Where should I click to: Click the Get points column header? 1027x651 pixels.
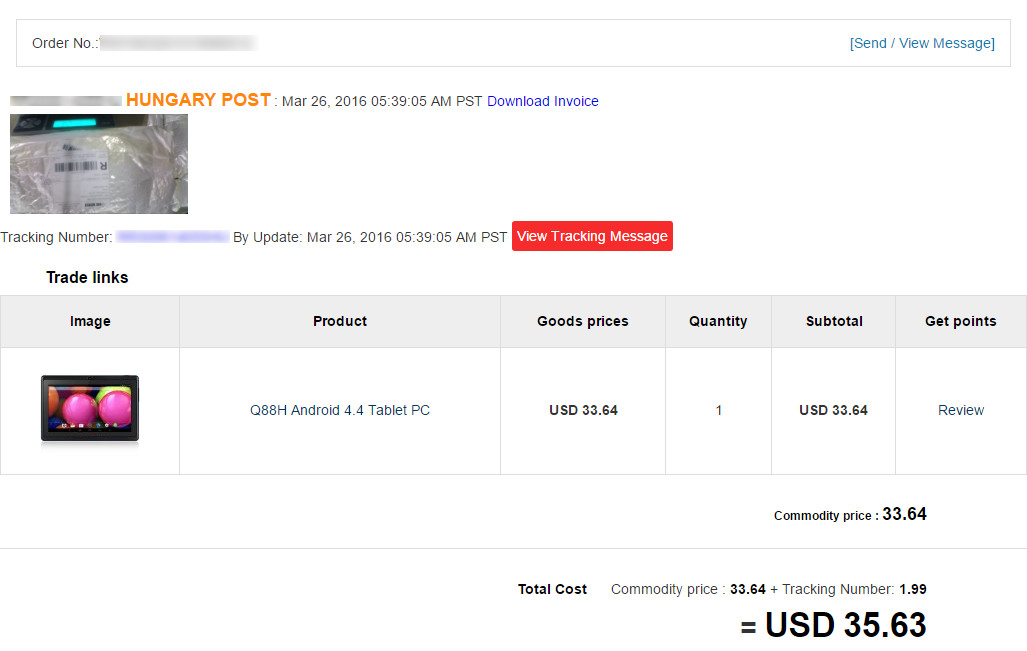[960, 321]
